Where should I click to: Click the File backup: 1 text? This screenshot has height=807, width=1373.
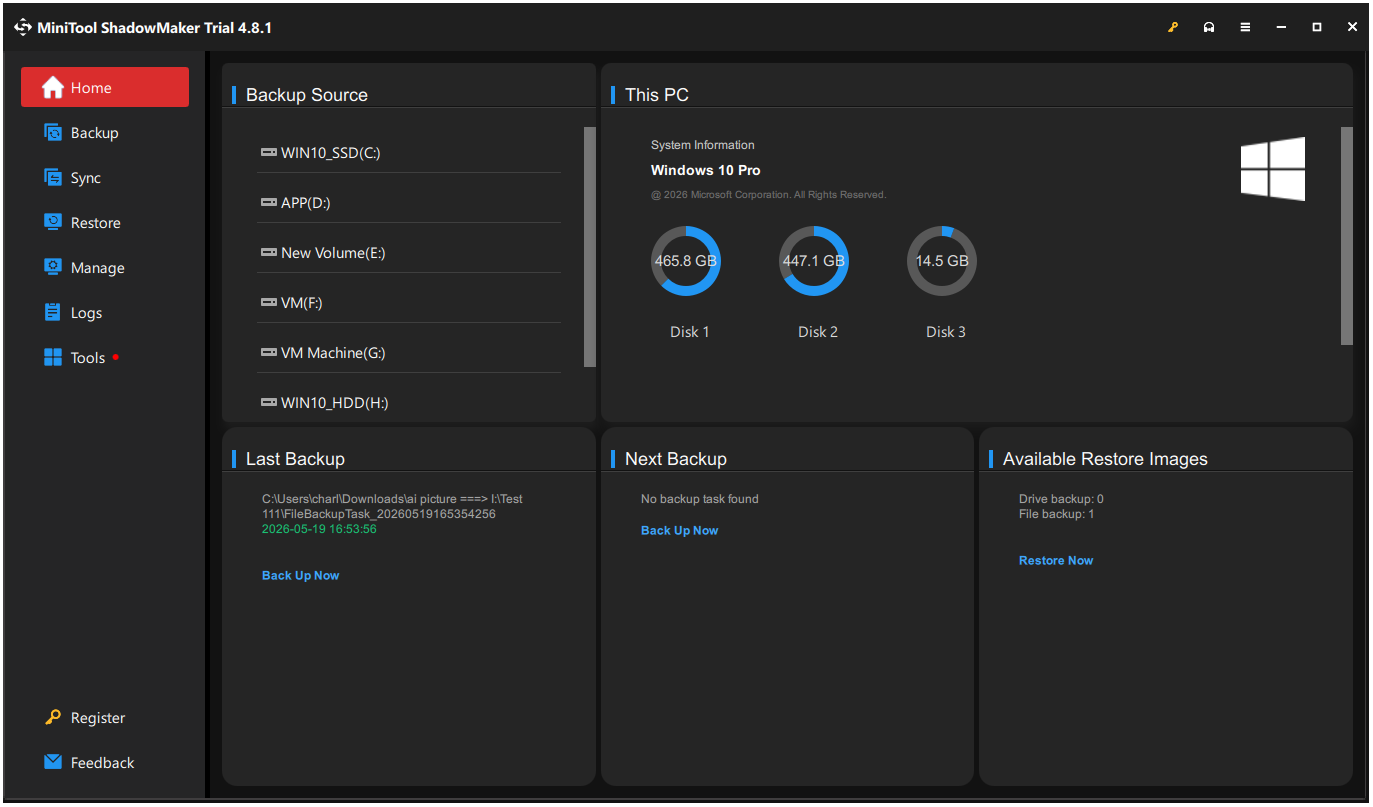click(x=1057, y=514)
